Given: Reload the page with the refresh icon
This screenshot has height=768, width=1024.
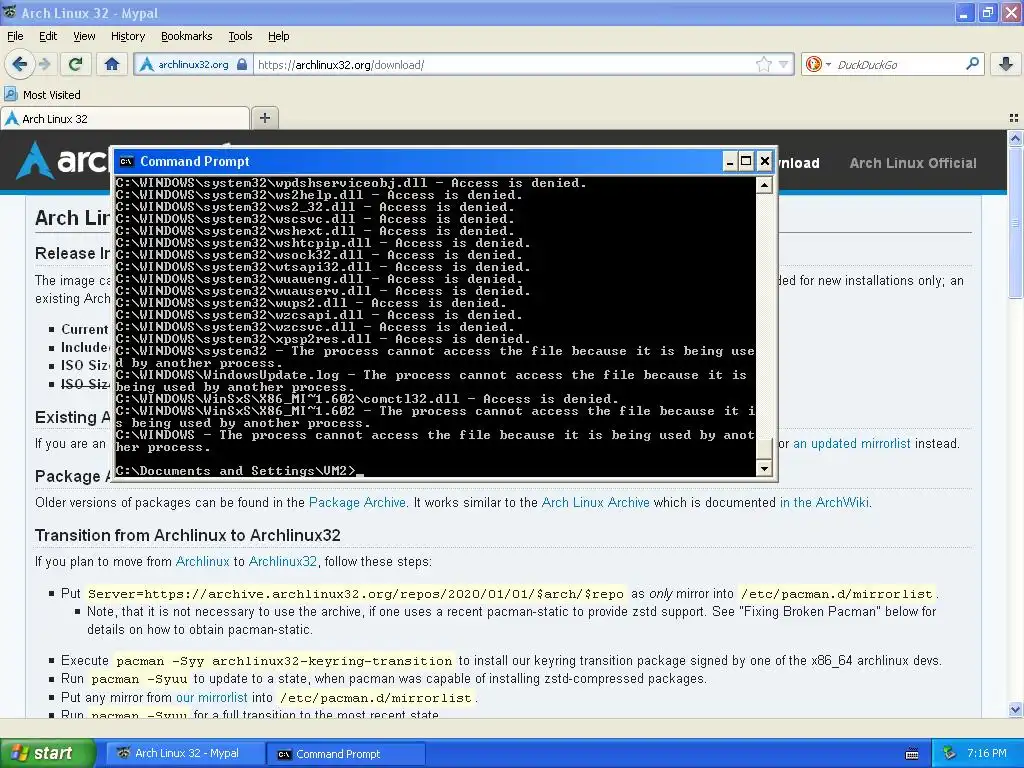Looking at the screenshot, I should 76,64.
